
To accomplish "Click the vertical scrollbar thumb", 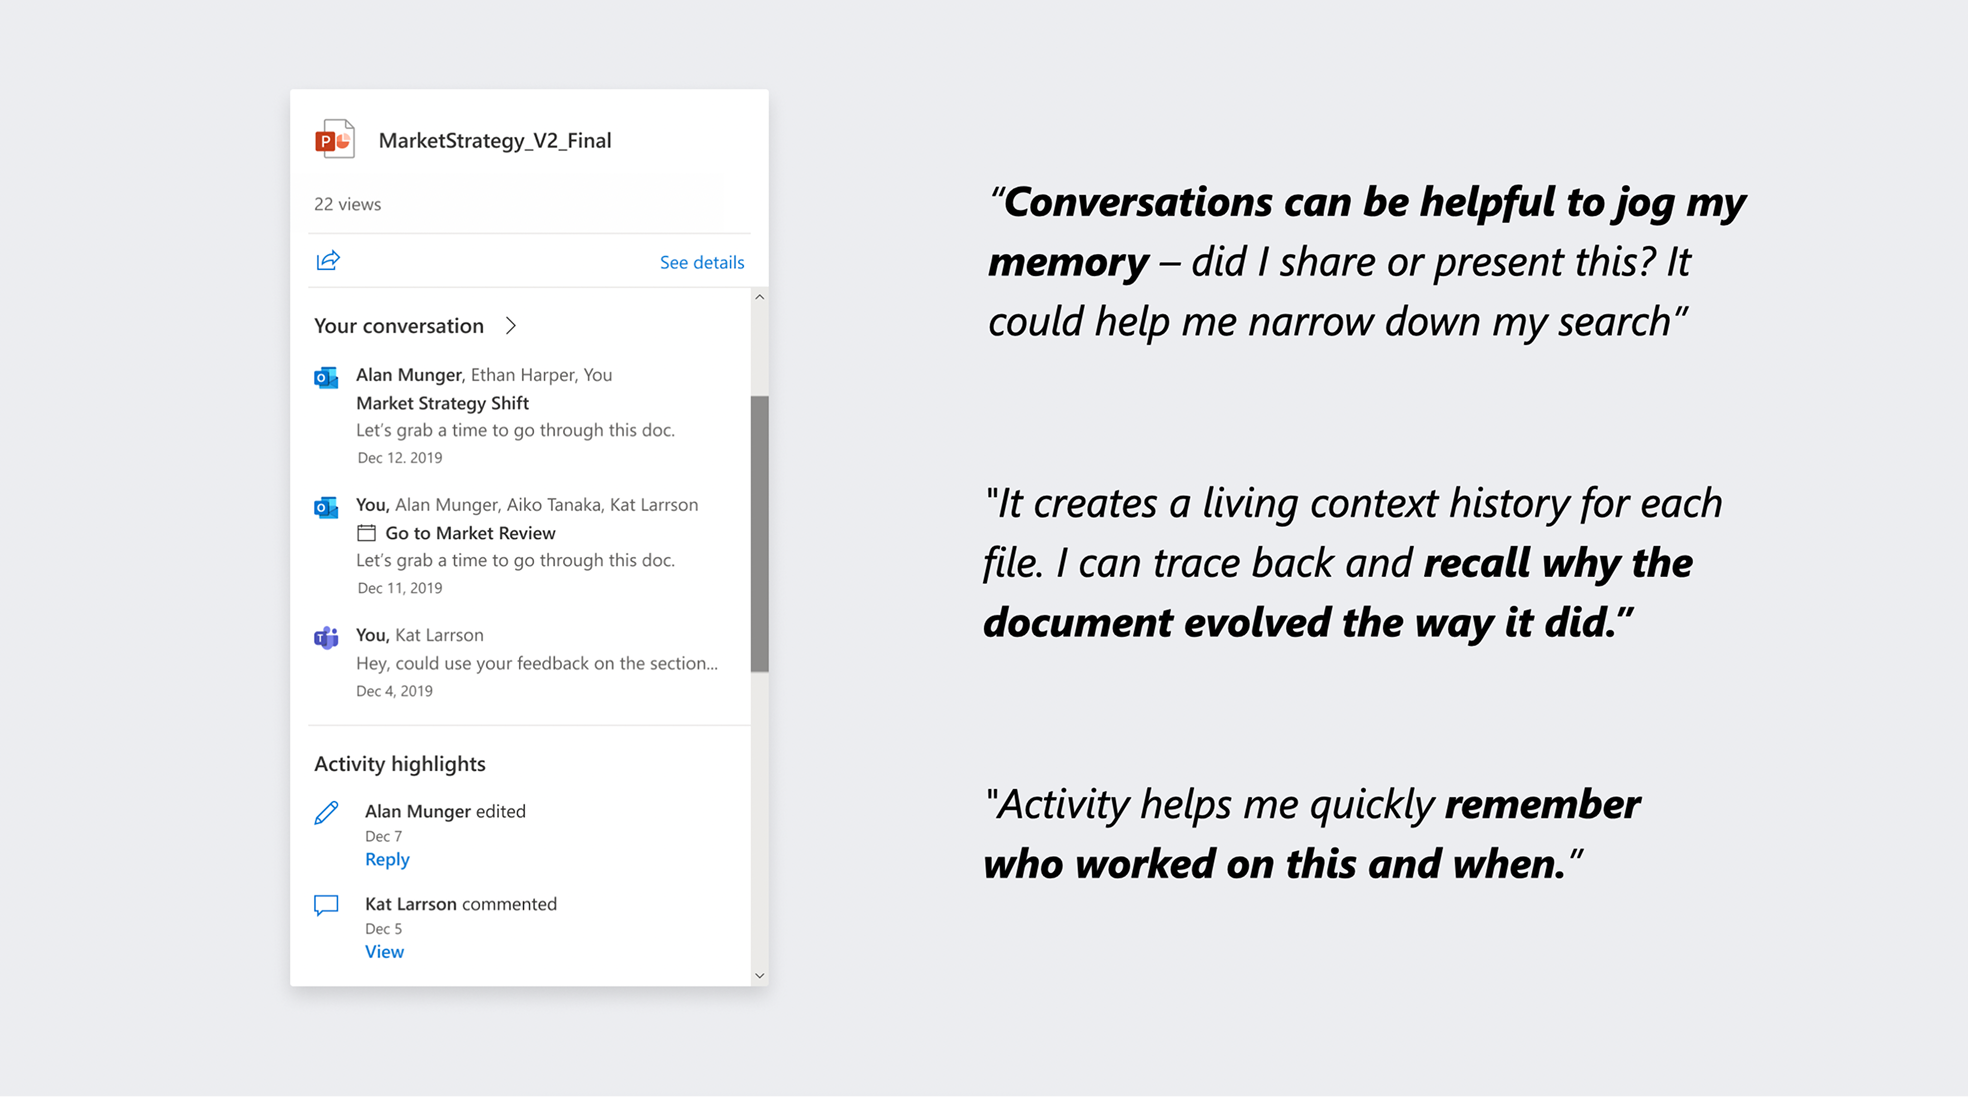I will click(760, 533).
